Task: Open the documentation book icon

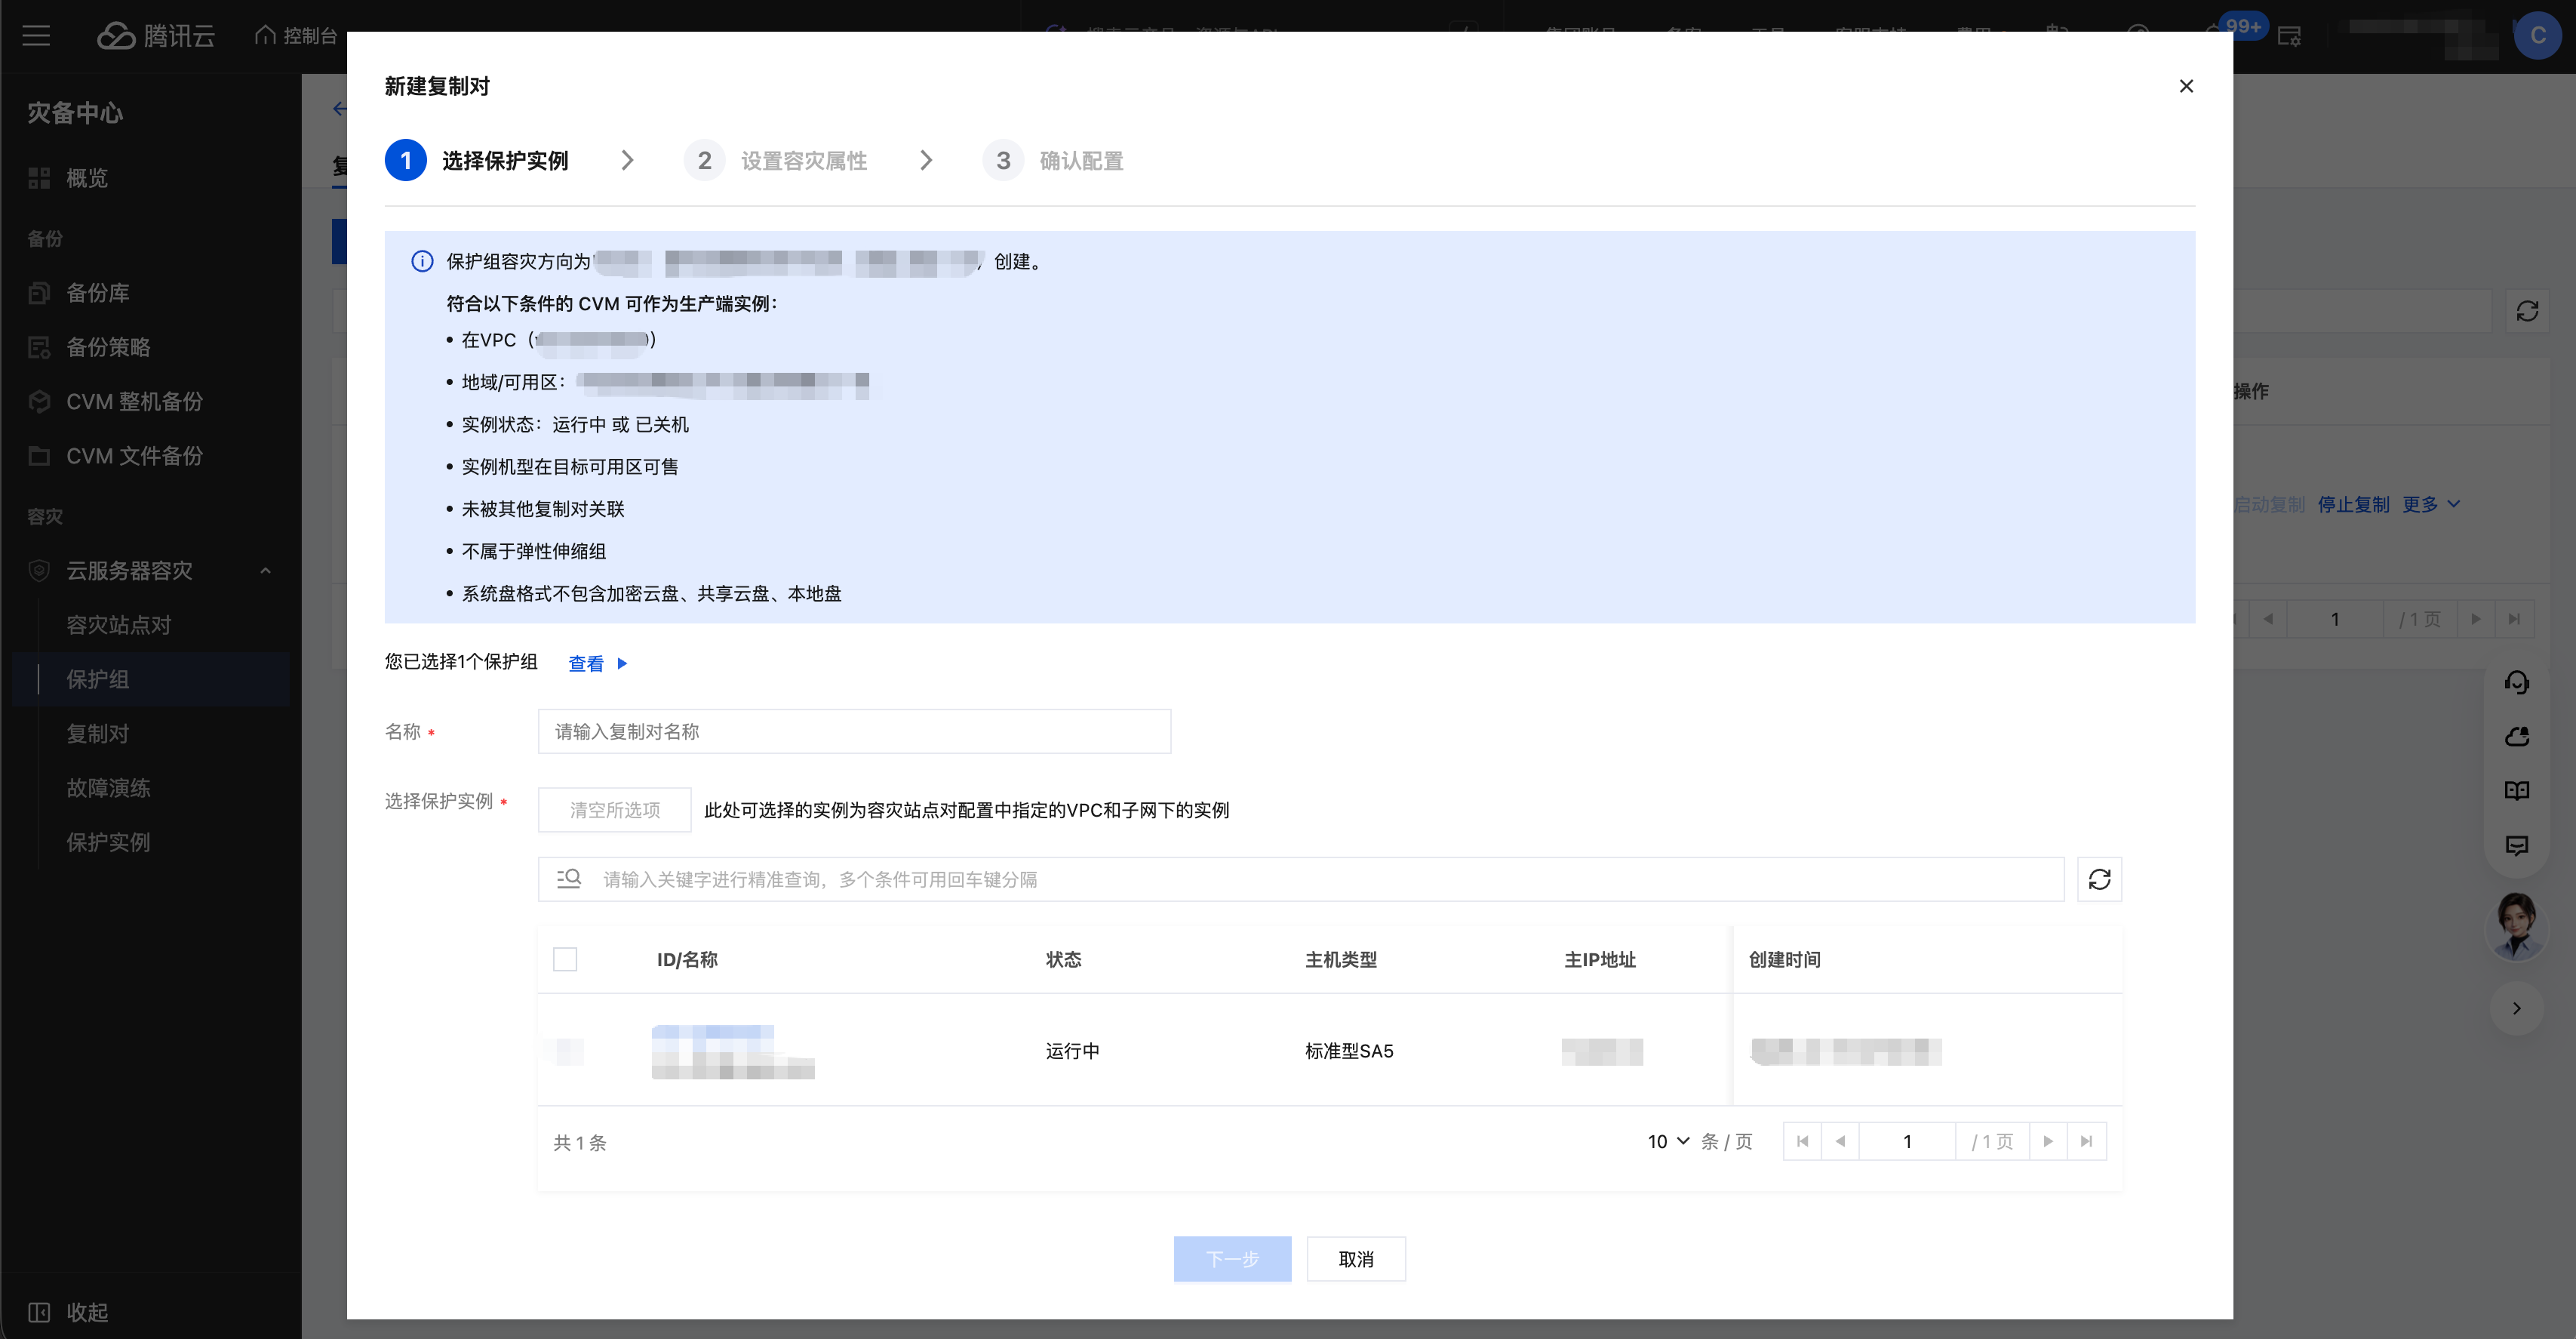Action: click(2516, 791)
